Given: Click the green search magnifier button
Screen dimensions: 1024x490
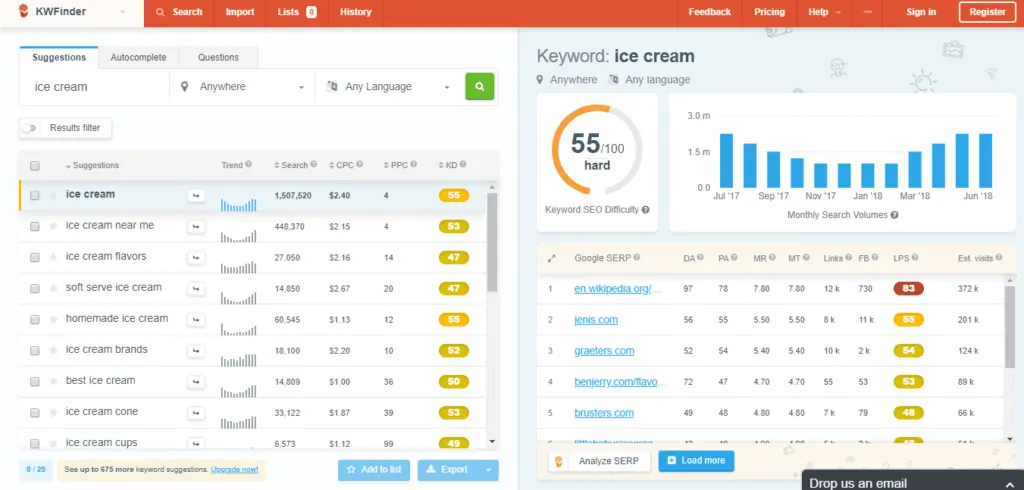Looking at the screenshot, I should (x=479, y=86).
